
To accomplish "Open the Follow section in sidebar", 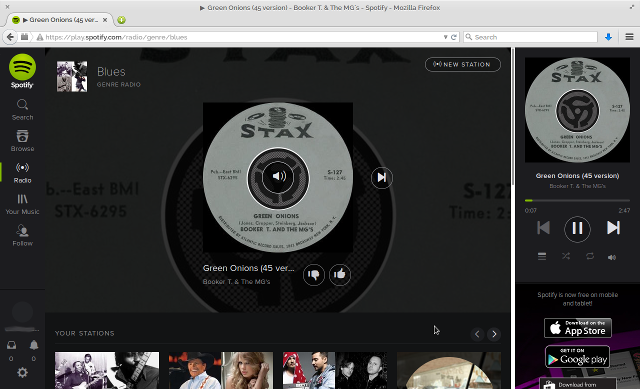I will pyautogui.click(x=22, y=236).
